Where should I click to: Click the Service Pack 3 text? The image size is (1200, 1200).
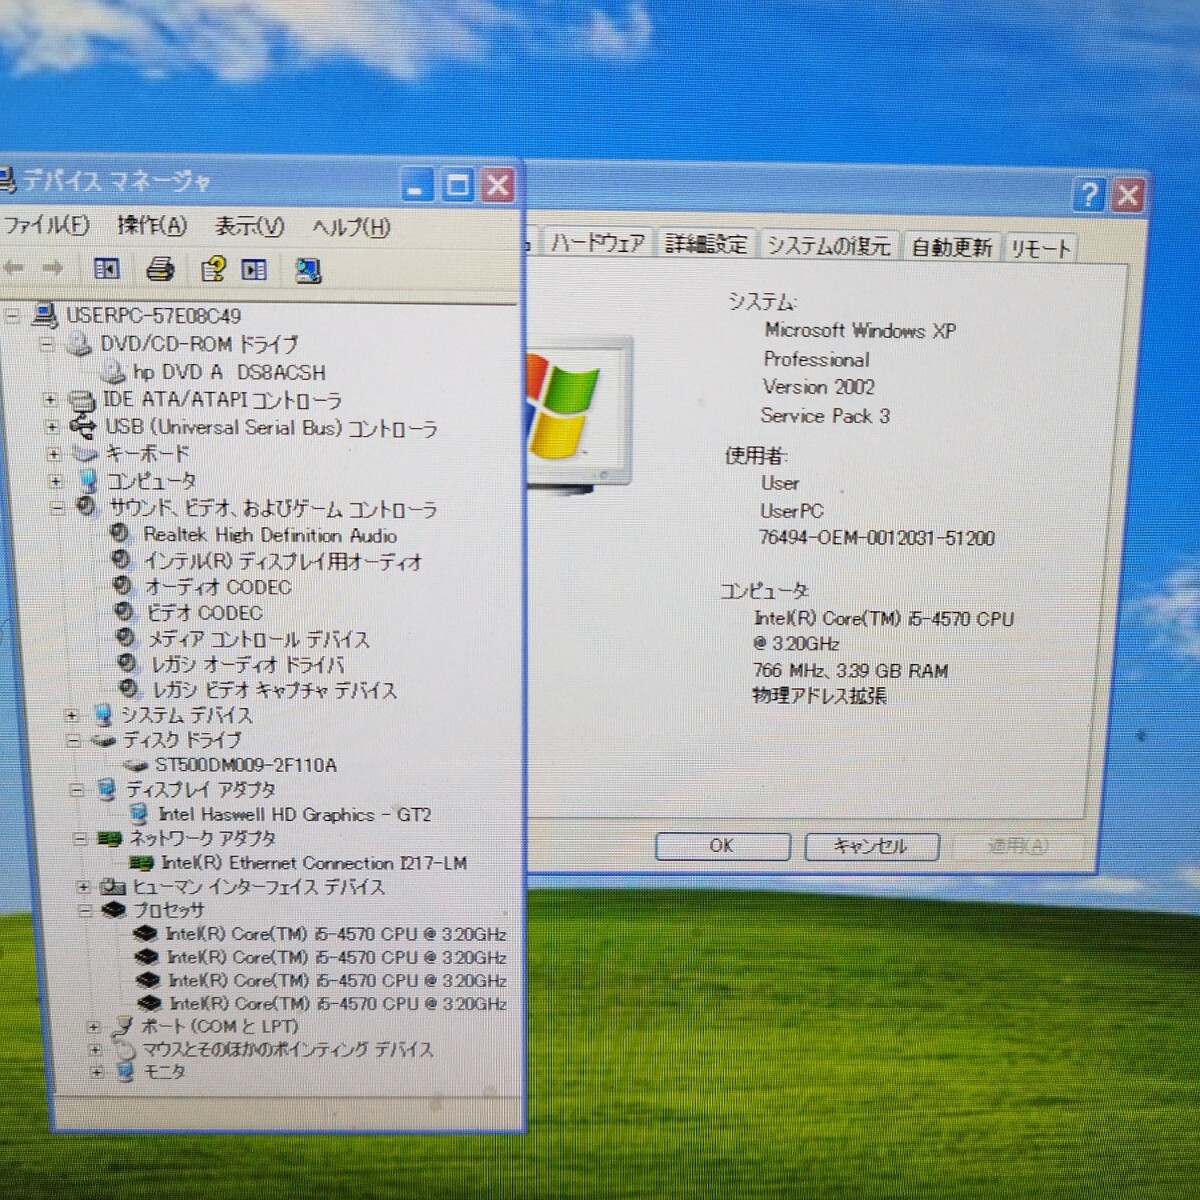(x=824, y=415)
